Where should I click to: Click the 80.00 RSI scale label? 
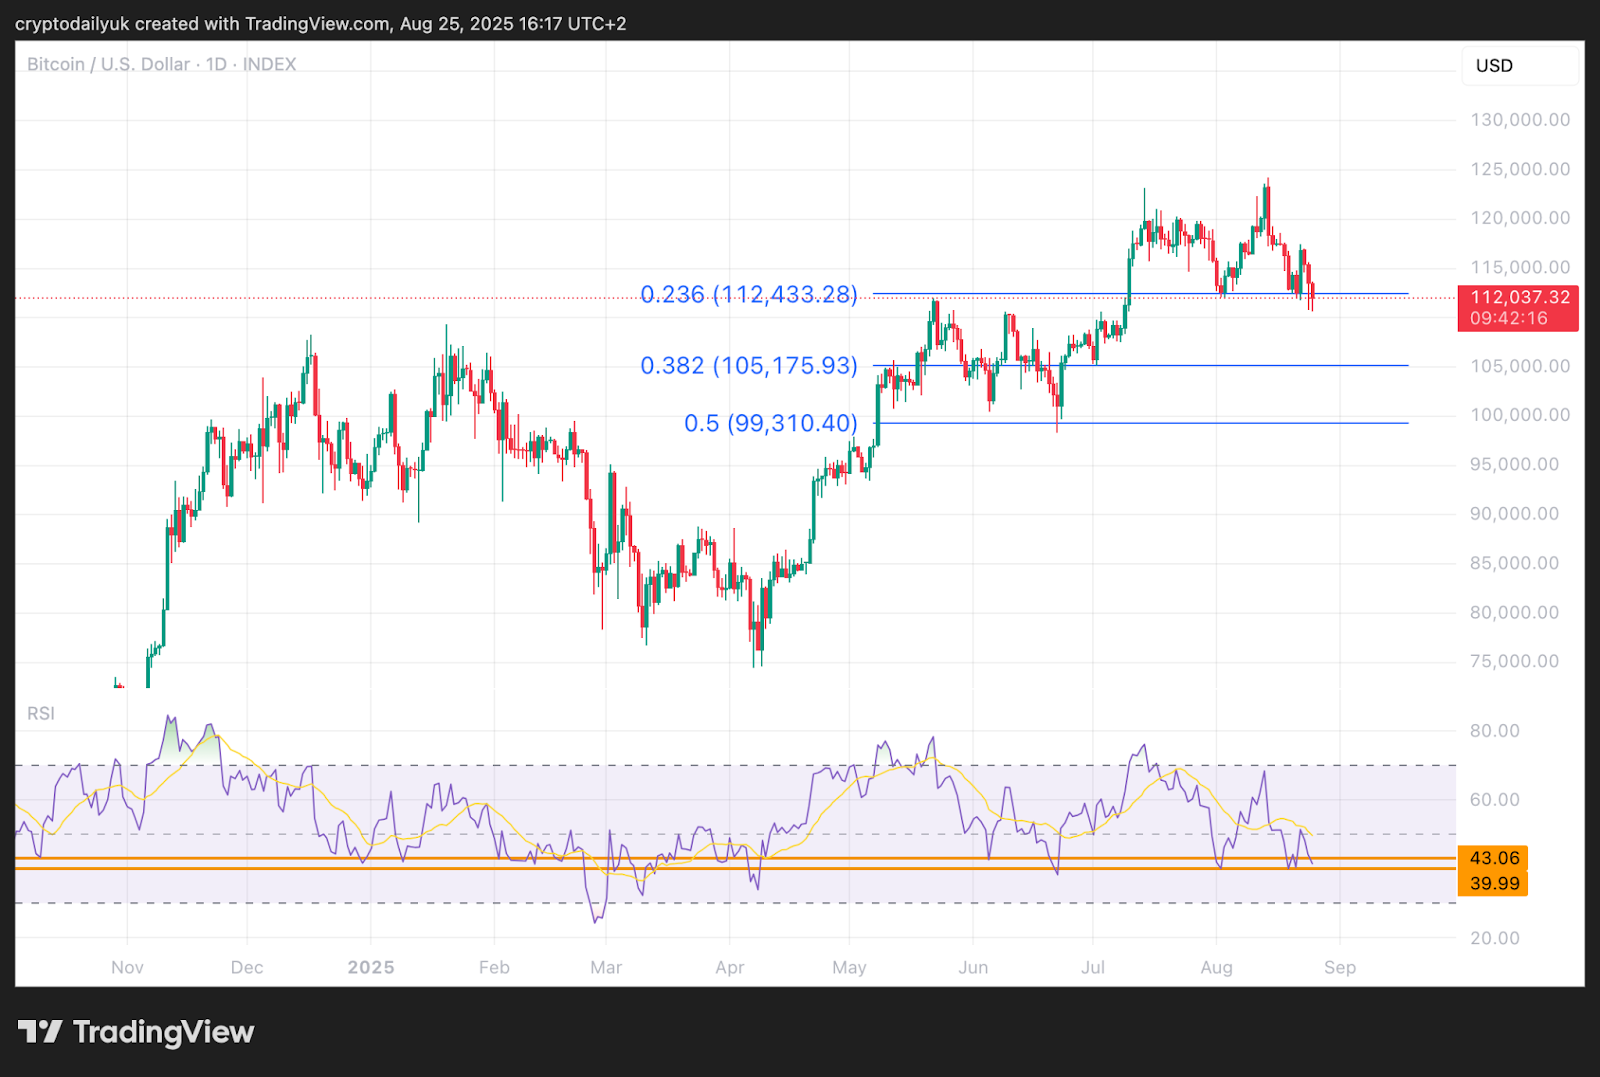1494,731
